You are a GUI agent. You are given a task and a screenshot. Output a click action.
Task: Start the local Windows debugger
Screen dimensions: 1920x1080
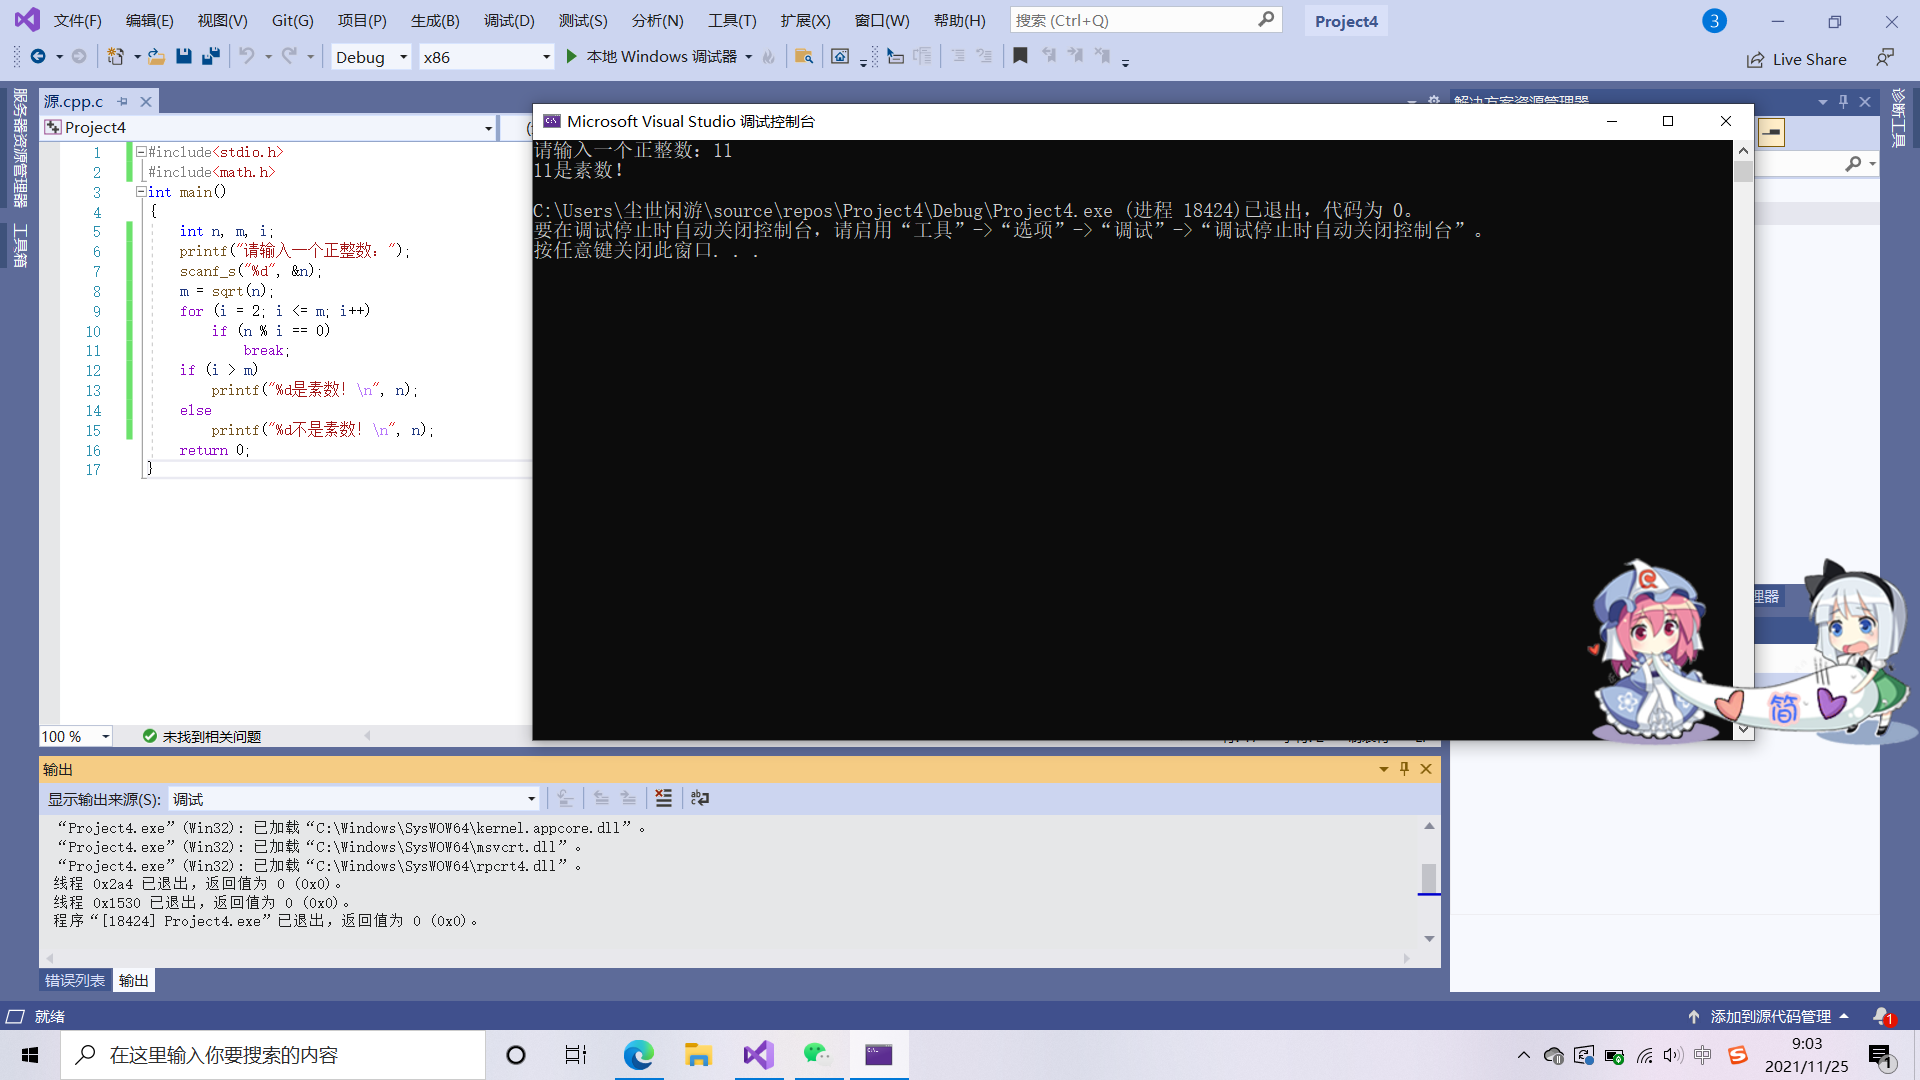pyautogui.click(x=572, y=57)
